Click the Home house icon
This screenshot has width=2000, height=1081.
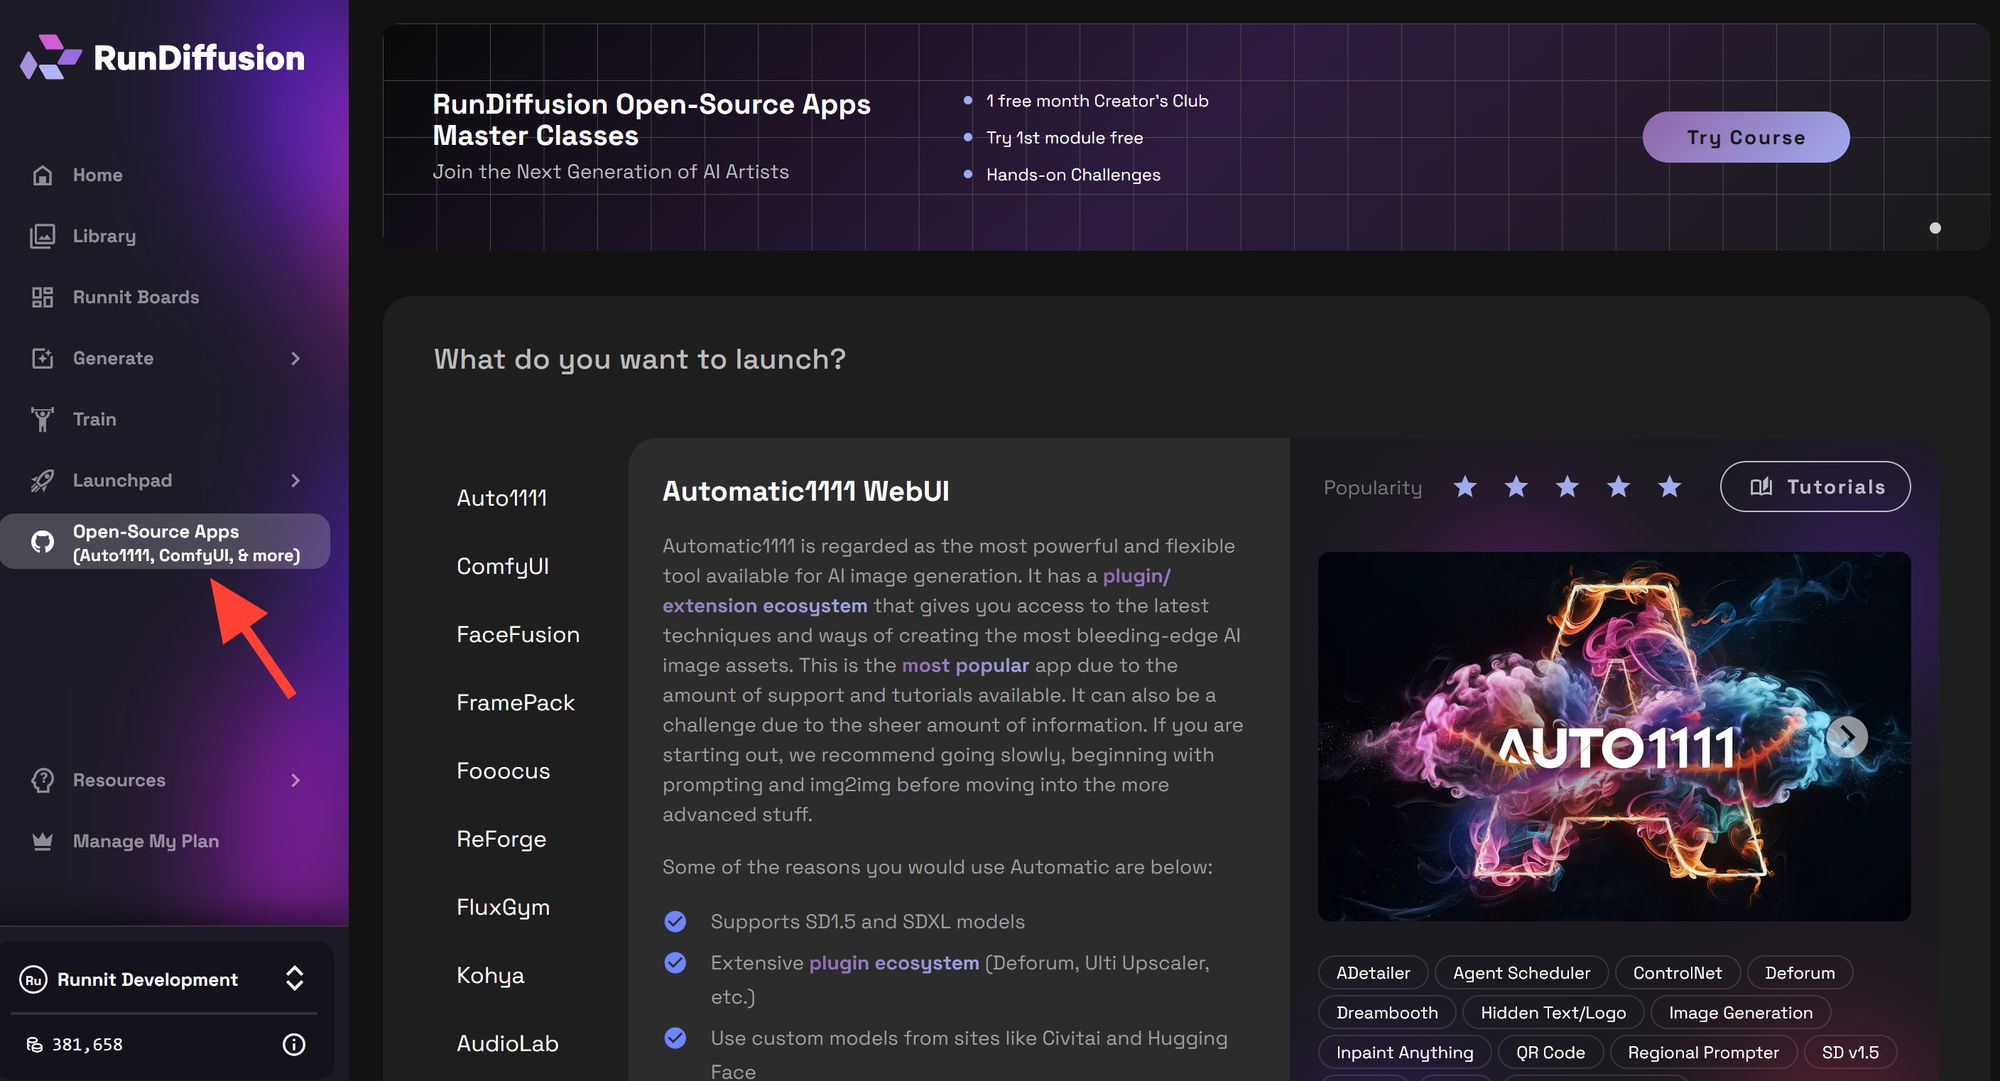42,175
